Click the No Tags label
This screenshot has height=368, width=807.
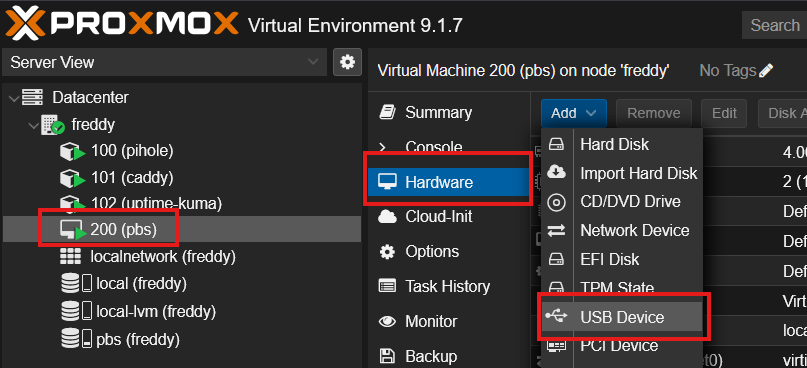point(728,71)
